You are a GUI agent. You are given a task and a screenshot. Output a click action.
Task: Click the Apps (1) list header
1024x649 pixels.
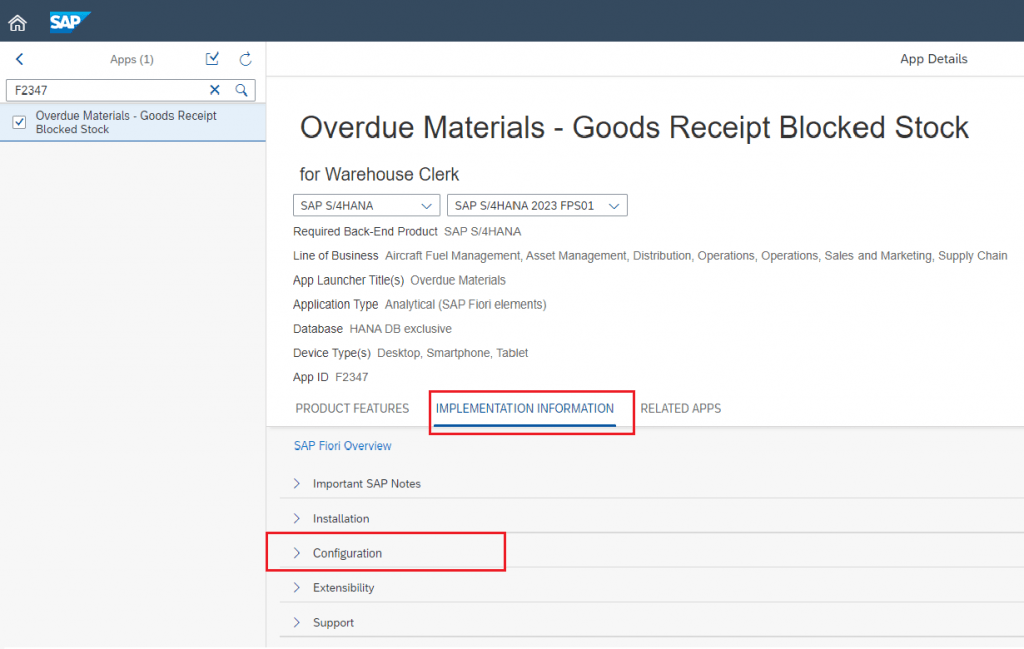click(x=132, y=59)
